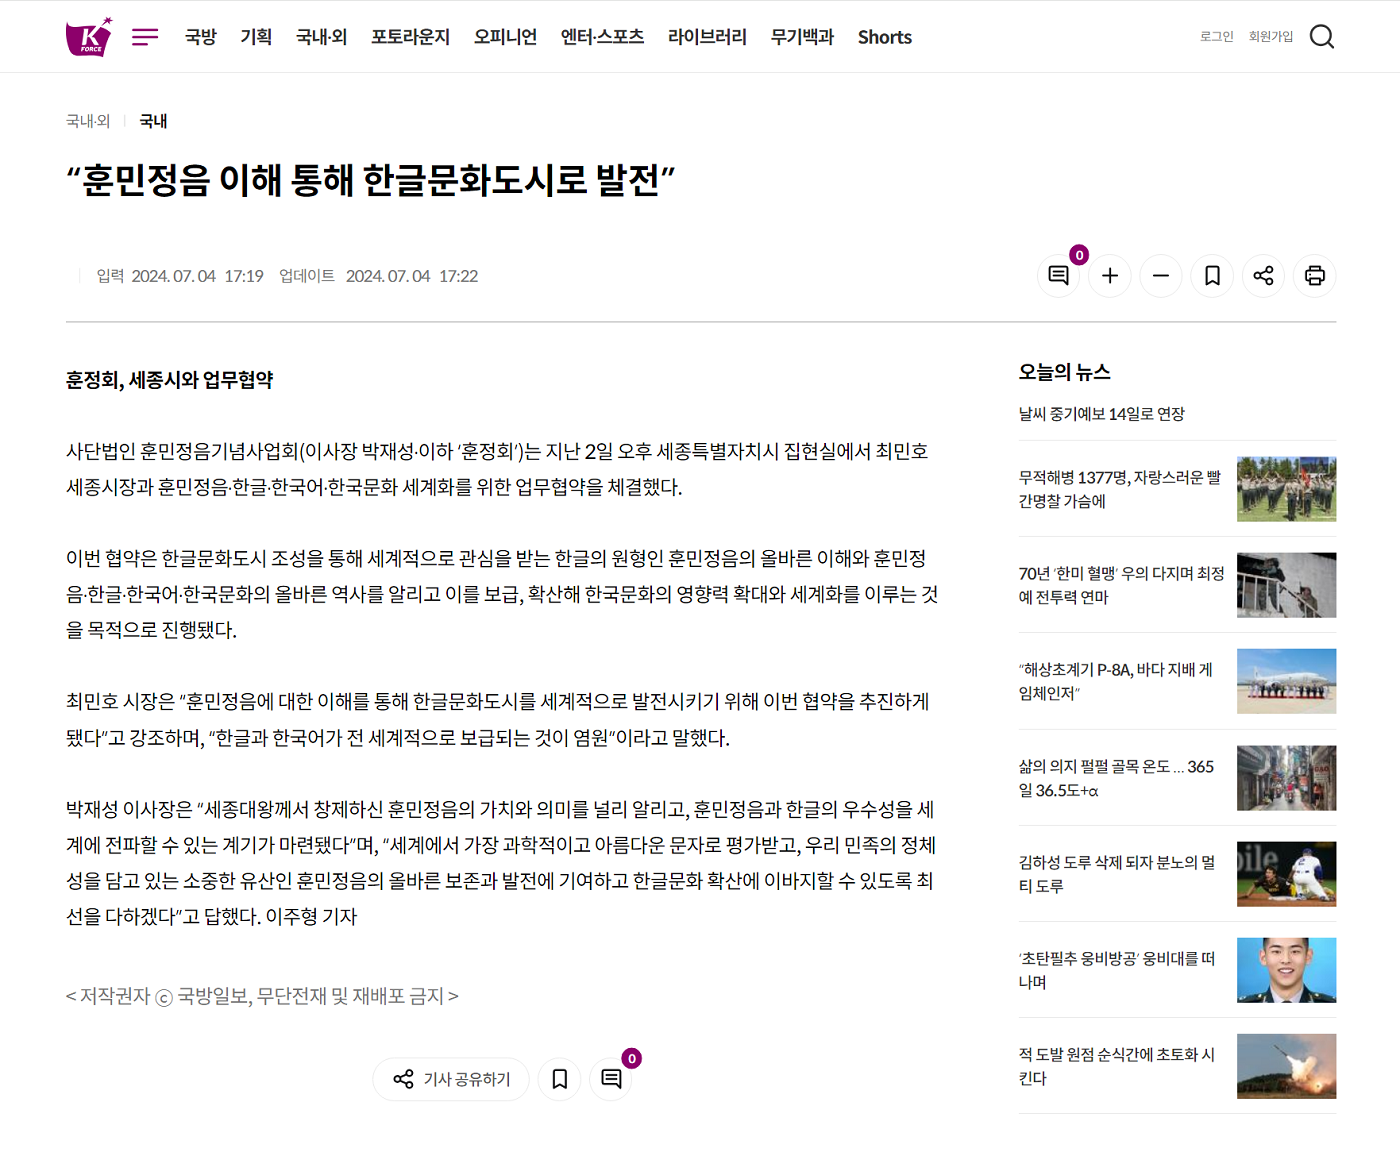This screenshot has height=1156, width=1400.
Task: Bookmark article using top toolbar icon
Action: tap(1212, 276)
